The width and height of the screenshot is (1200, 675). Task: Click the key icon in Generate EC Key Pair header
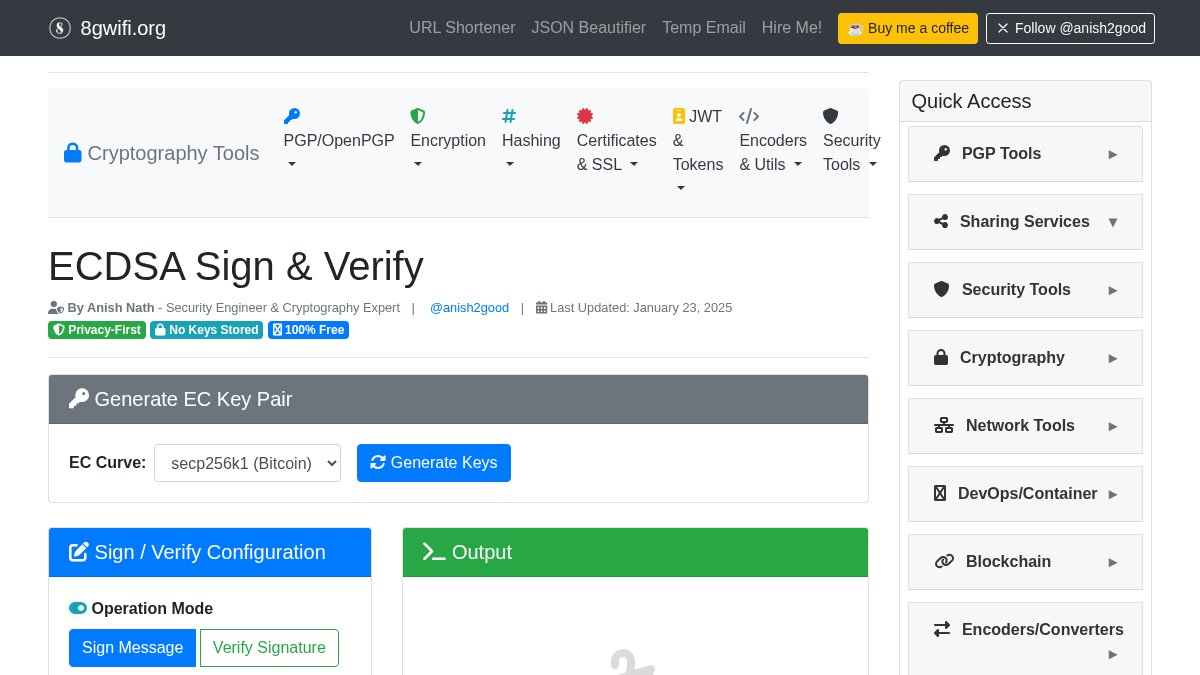[79, 399]
